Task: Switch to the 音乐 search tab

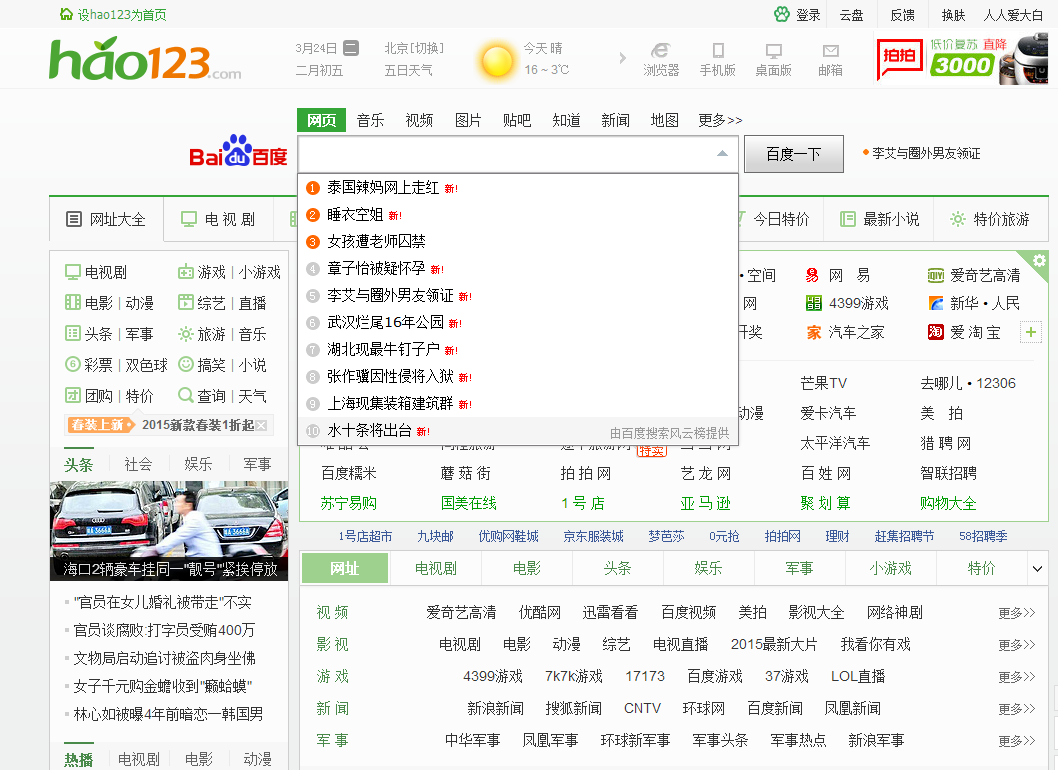Action: (x=369, y=120)
